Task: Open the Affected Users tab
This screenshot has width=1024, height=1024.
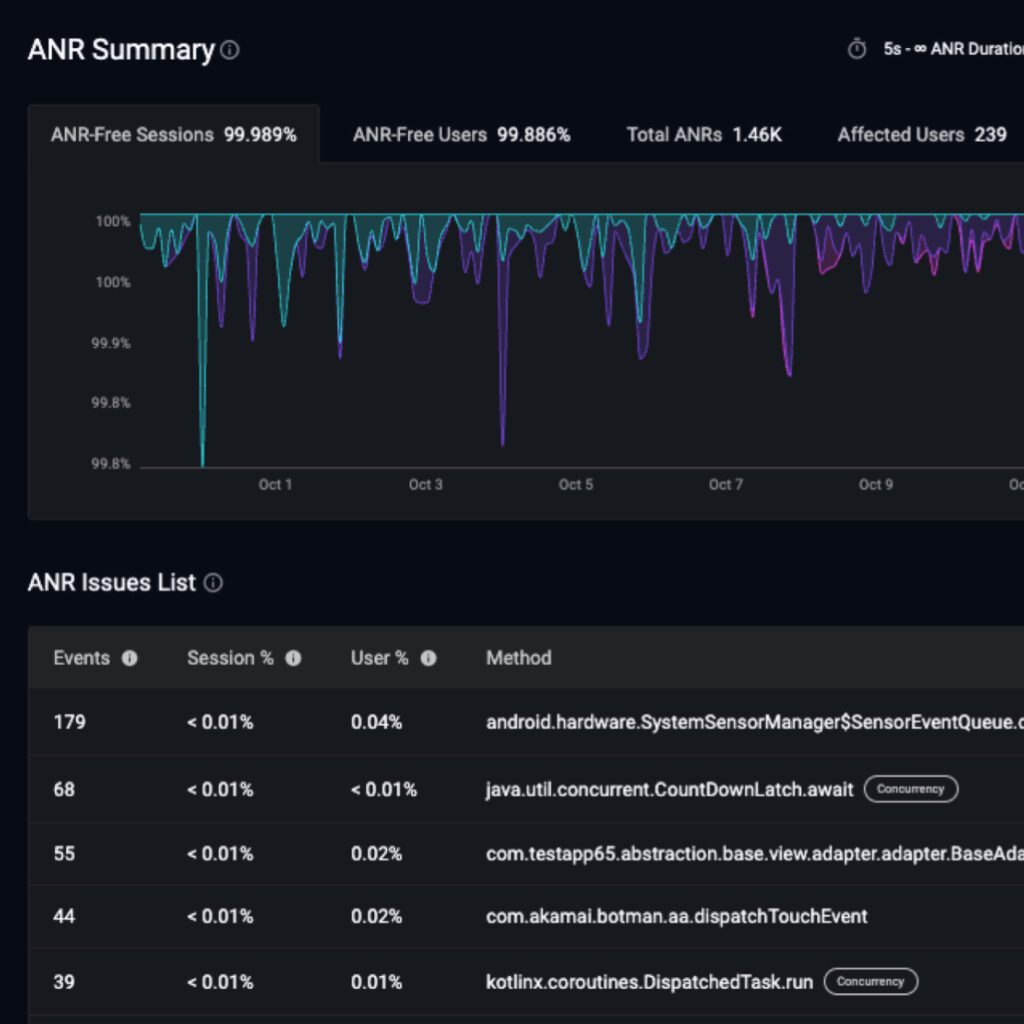Action: pos(920,134)
